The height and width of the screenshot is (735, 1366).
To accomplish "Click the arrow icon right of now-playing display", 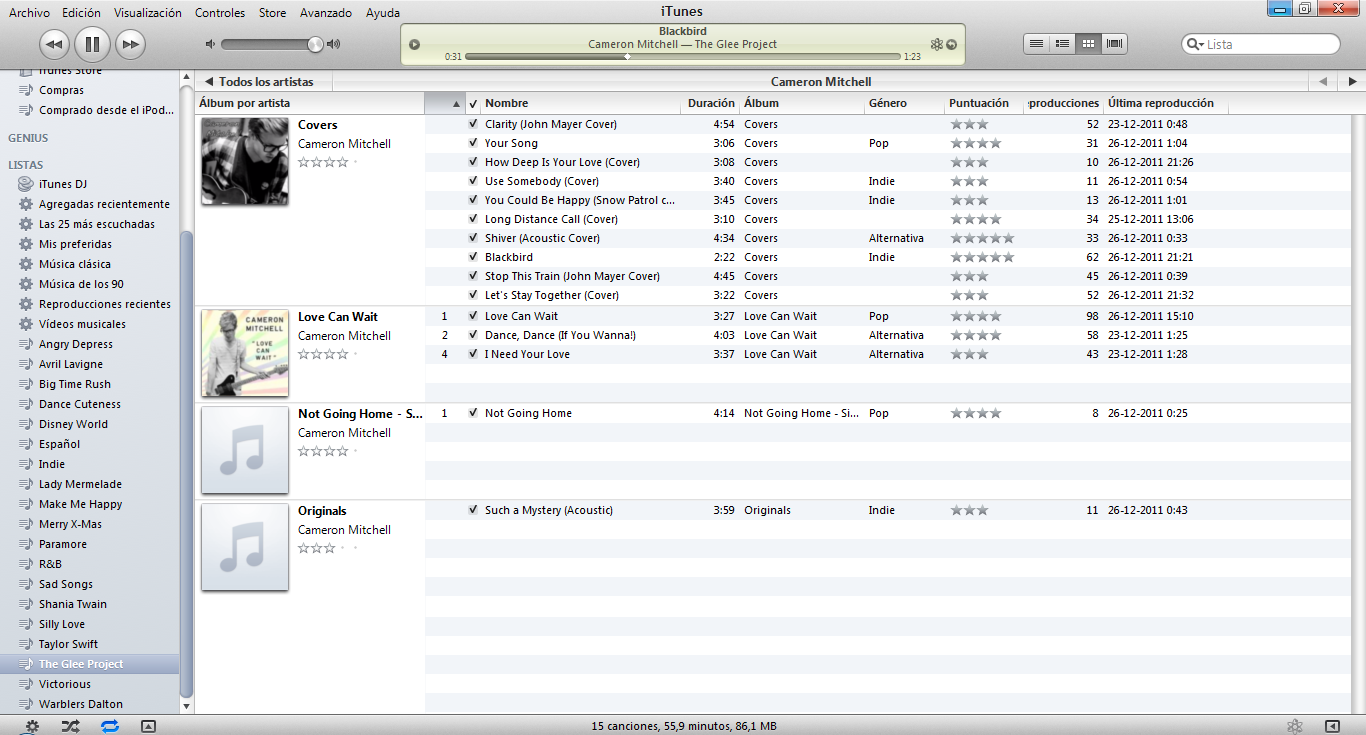I will tap(951, 44).
